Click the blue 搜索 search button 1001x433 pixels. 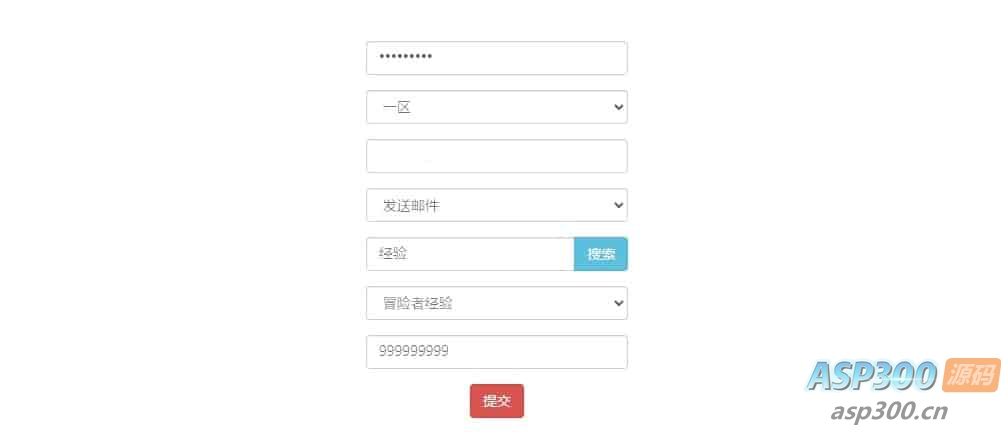[x=601, y=254]
